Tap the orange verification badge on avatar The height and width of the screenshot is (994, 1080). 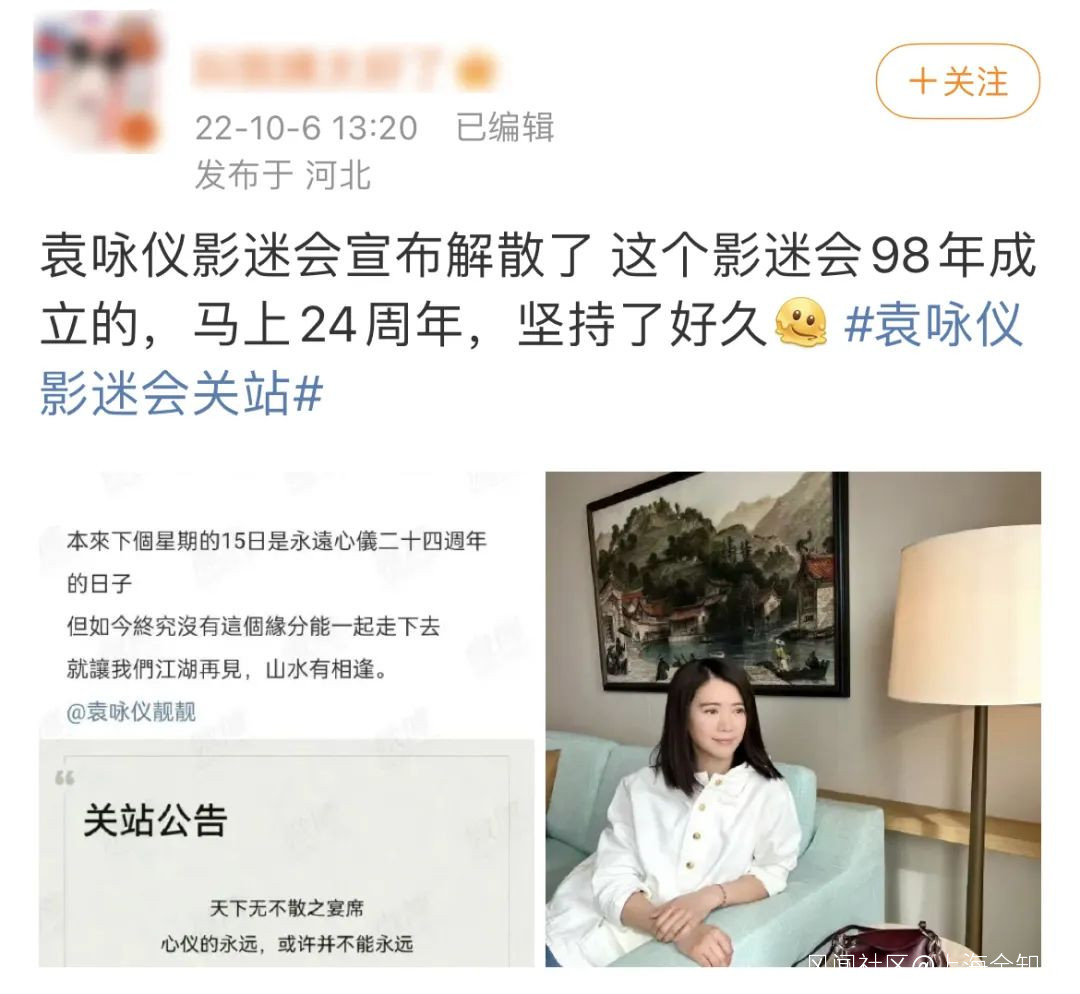click(140, 131)
